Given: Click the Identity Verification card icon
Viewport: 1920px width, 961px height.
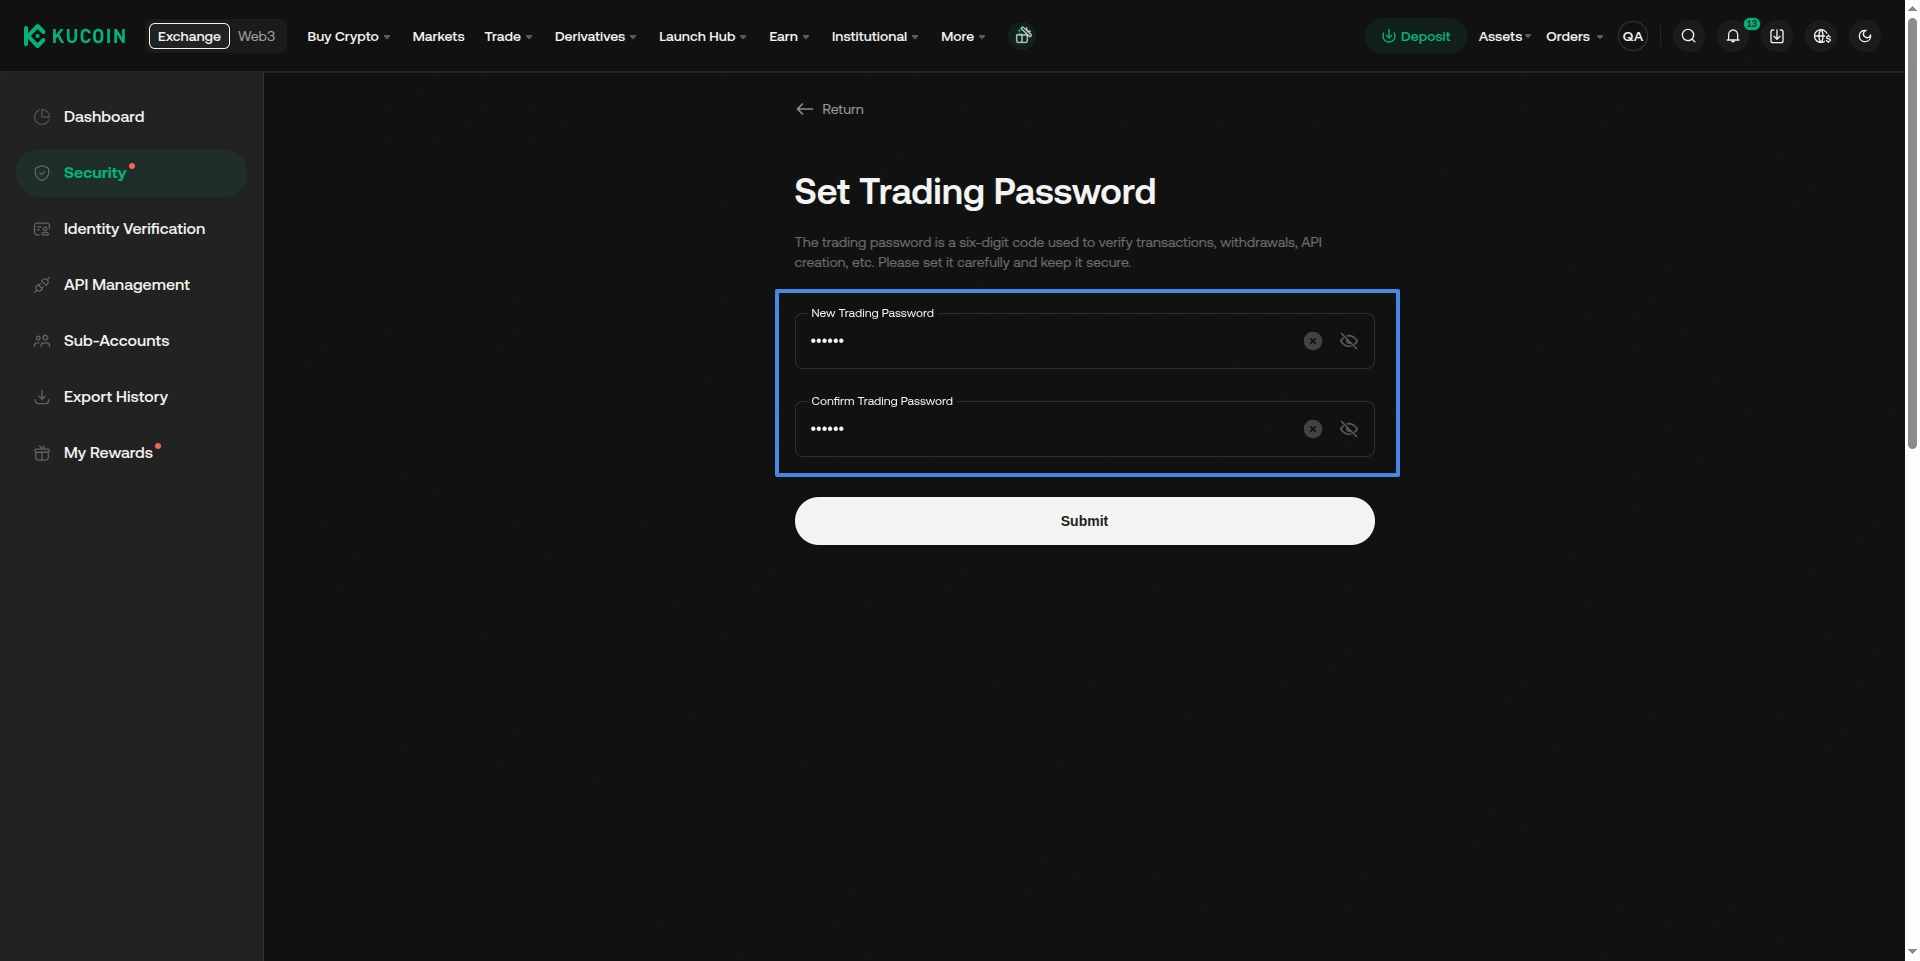Looking at the screenshot, I should [x=42, y=229].
